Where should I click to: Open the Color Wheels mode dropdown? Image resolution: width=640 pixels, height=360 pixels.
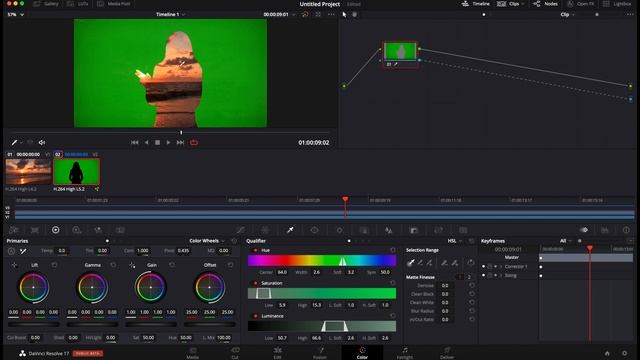pyautogui.click(x=207, y=241)
